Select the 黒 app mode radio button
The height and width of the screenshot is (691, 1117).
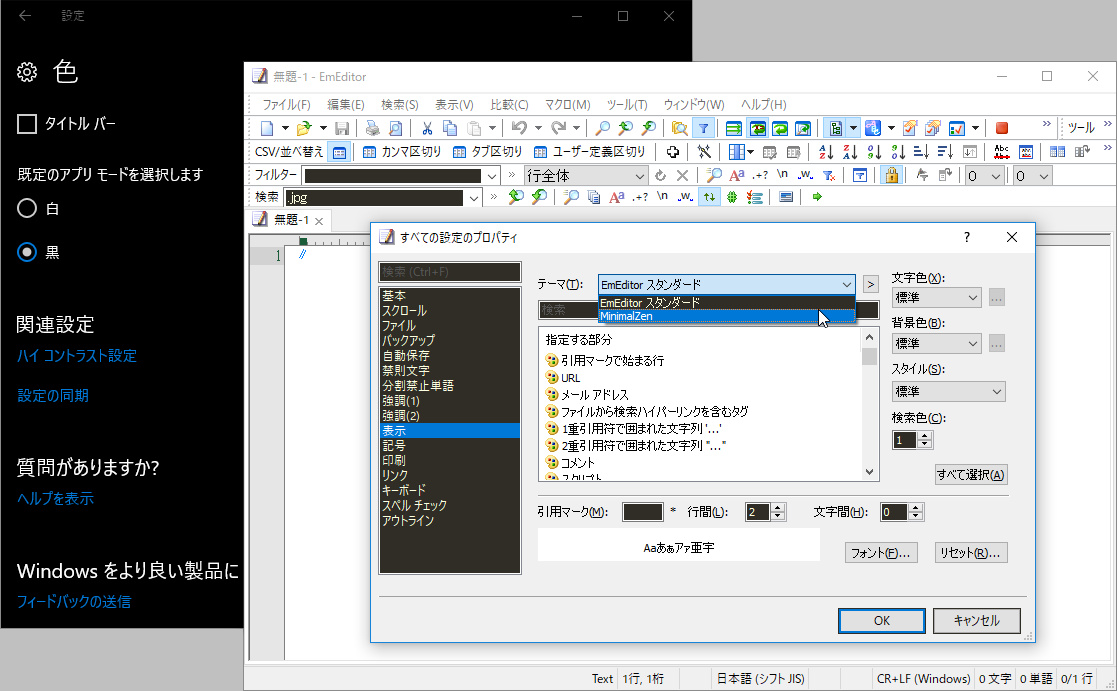25,251
